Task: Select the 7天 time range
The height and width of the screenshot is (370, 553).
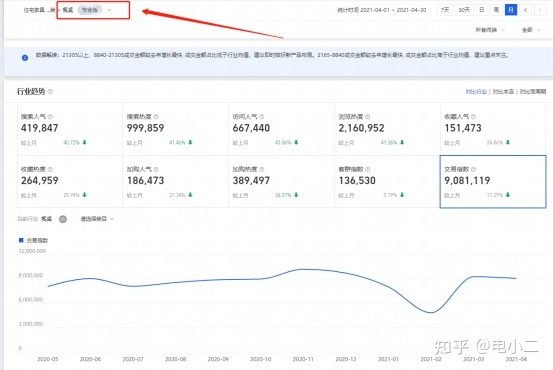Action: click(x=445, y=10)
